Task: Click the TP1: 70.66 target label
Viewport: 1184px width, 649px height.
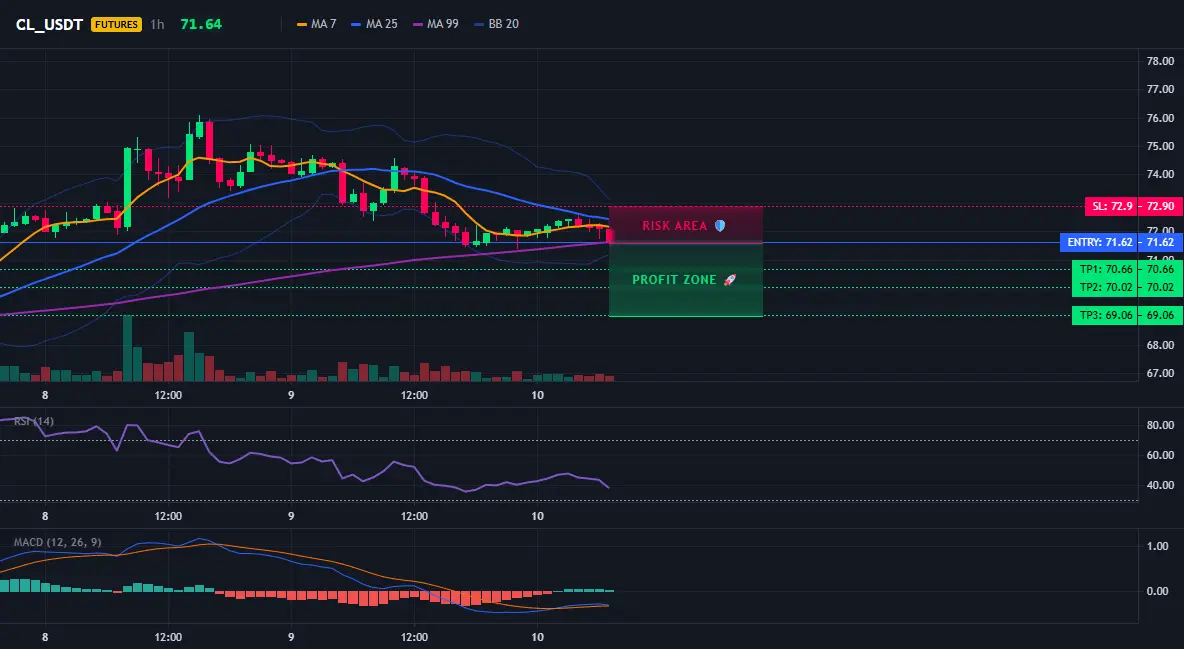Action: point(1105,269)
